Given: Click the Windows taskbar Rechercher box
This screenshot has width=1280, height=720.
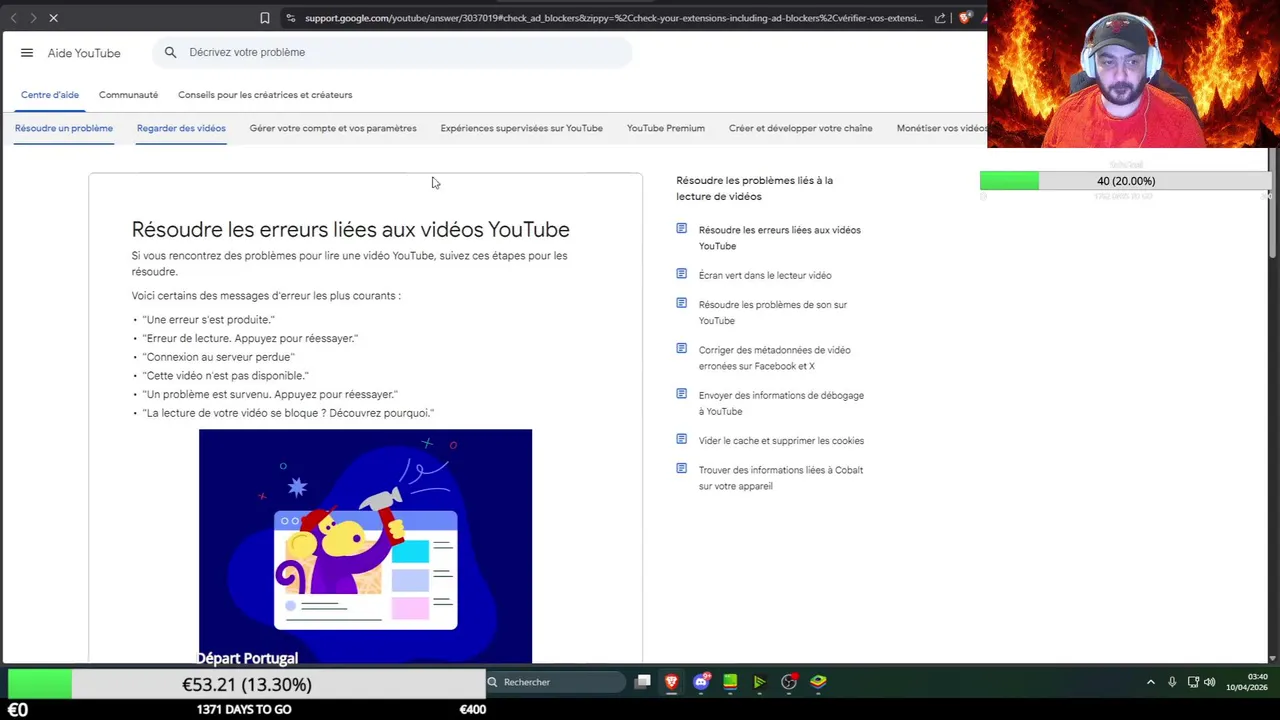Looking at the screenshot, I should (555, 682).
